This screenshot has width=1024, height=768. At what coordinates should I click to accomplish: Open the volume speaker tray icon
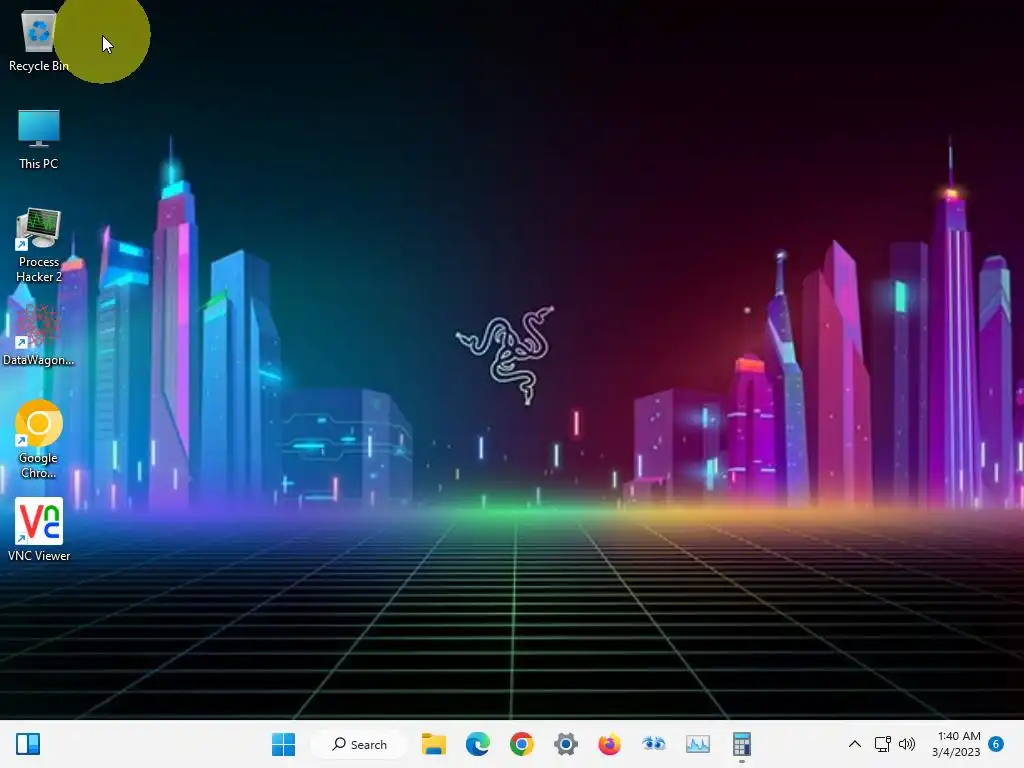[906, 744]
